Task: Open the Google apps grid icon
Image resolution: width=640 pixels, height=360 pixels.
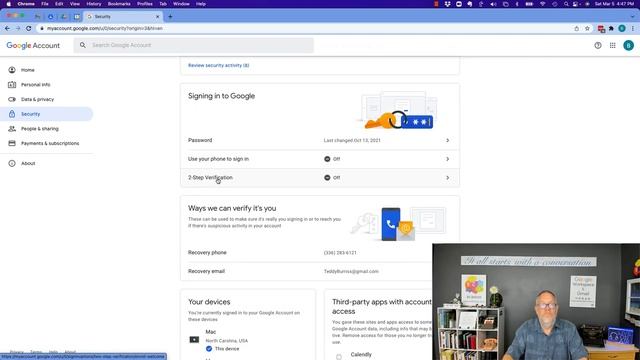Action: click(x=613, y=45)
